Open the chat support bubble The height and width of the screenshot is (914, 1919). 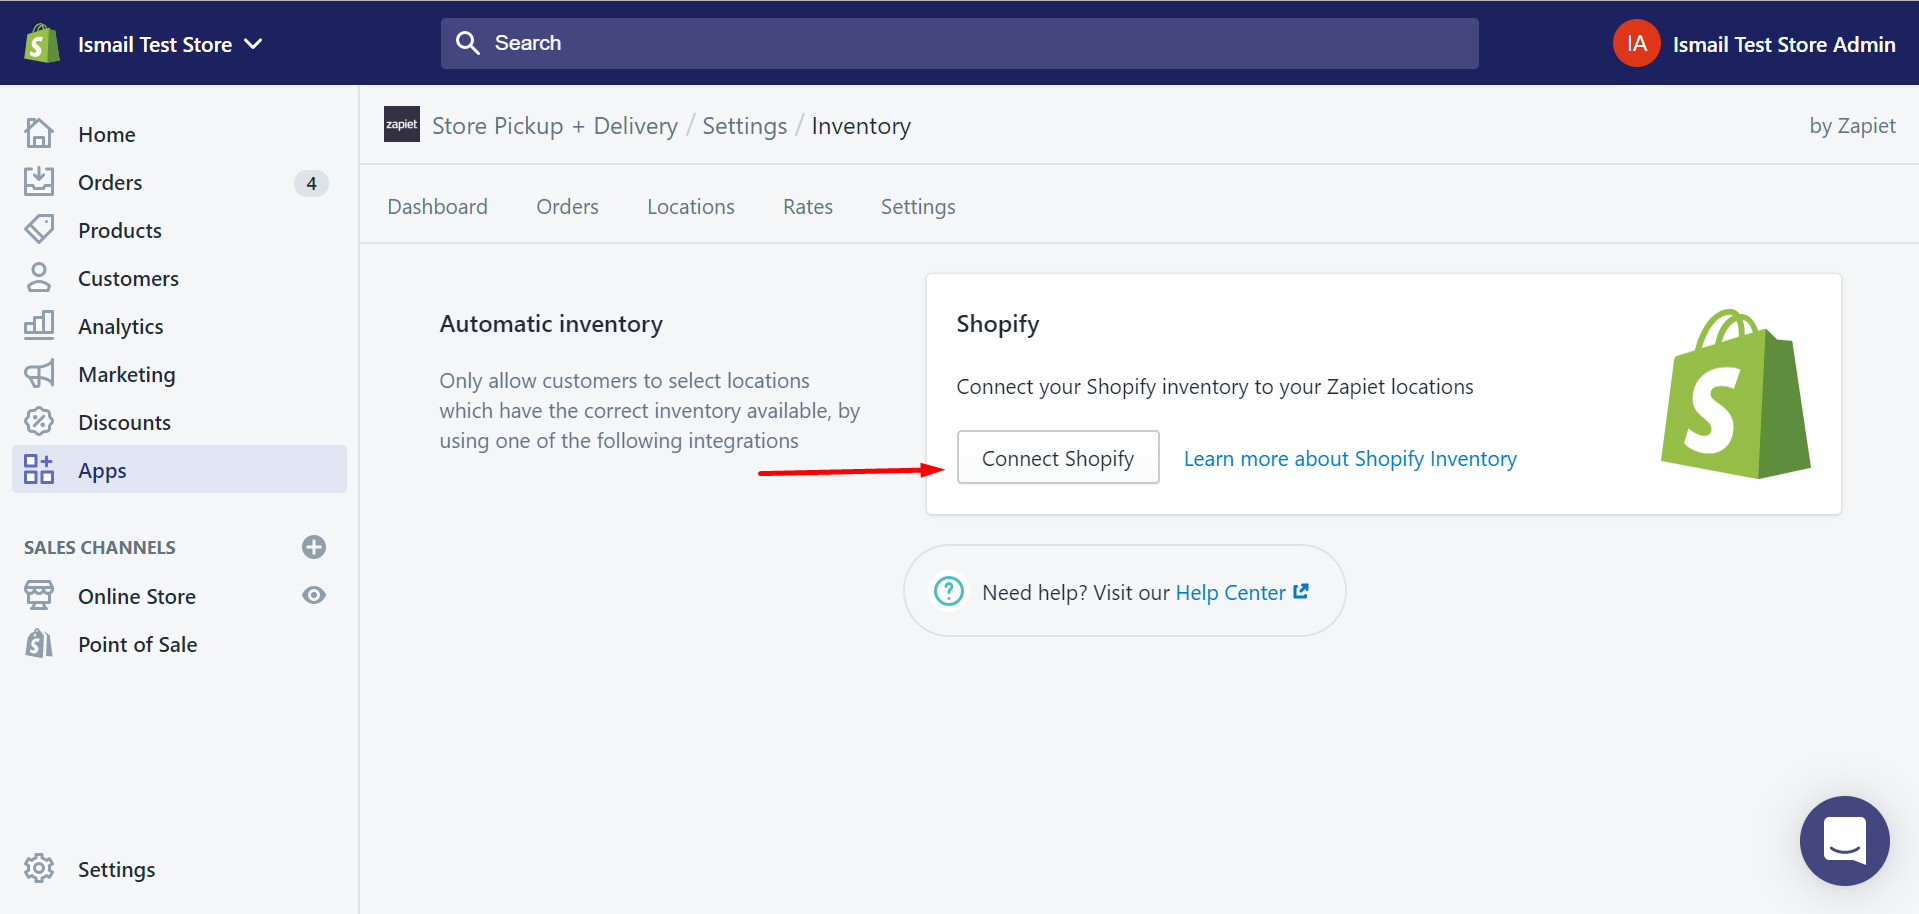tap(1844, 840)
